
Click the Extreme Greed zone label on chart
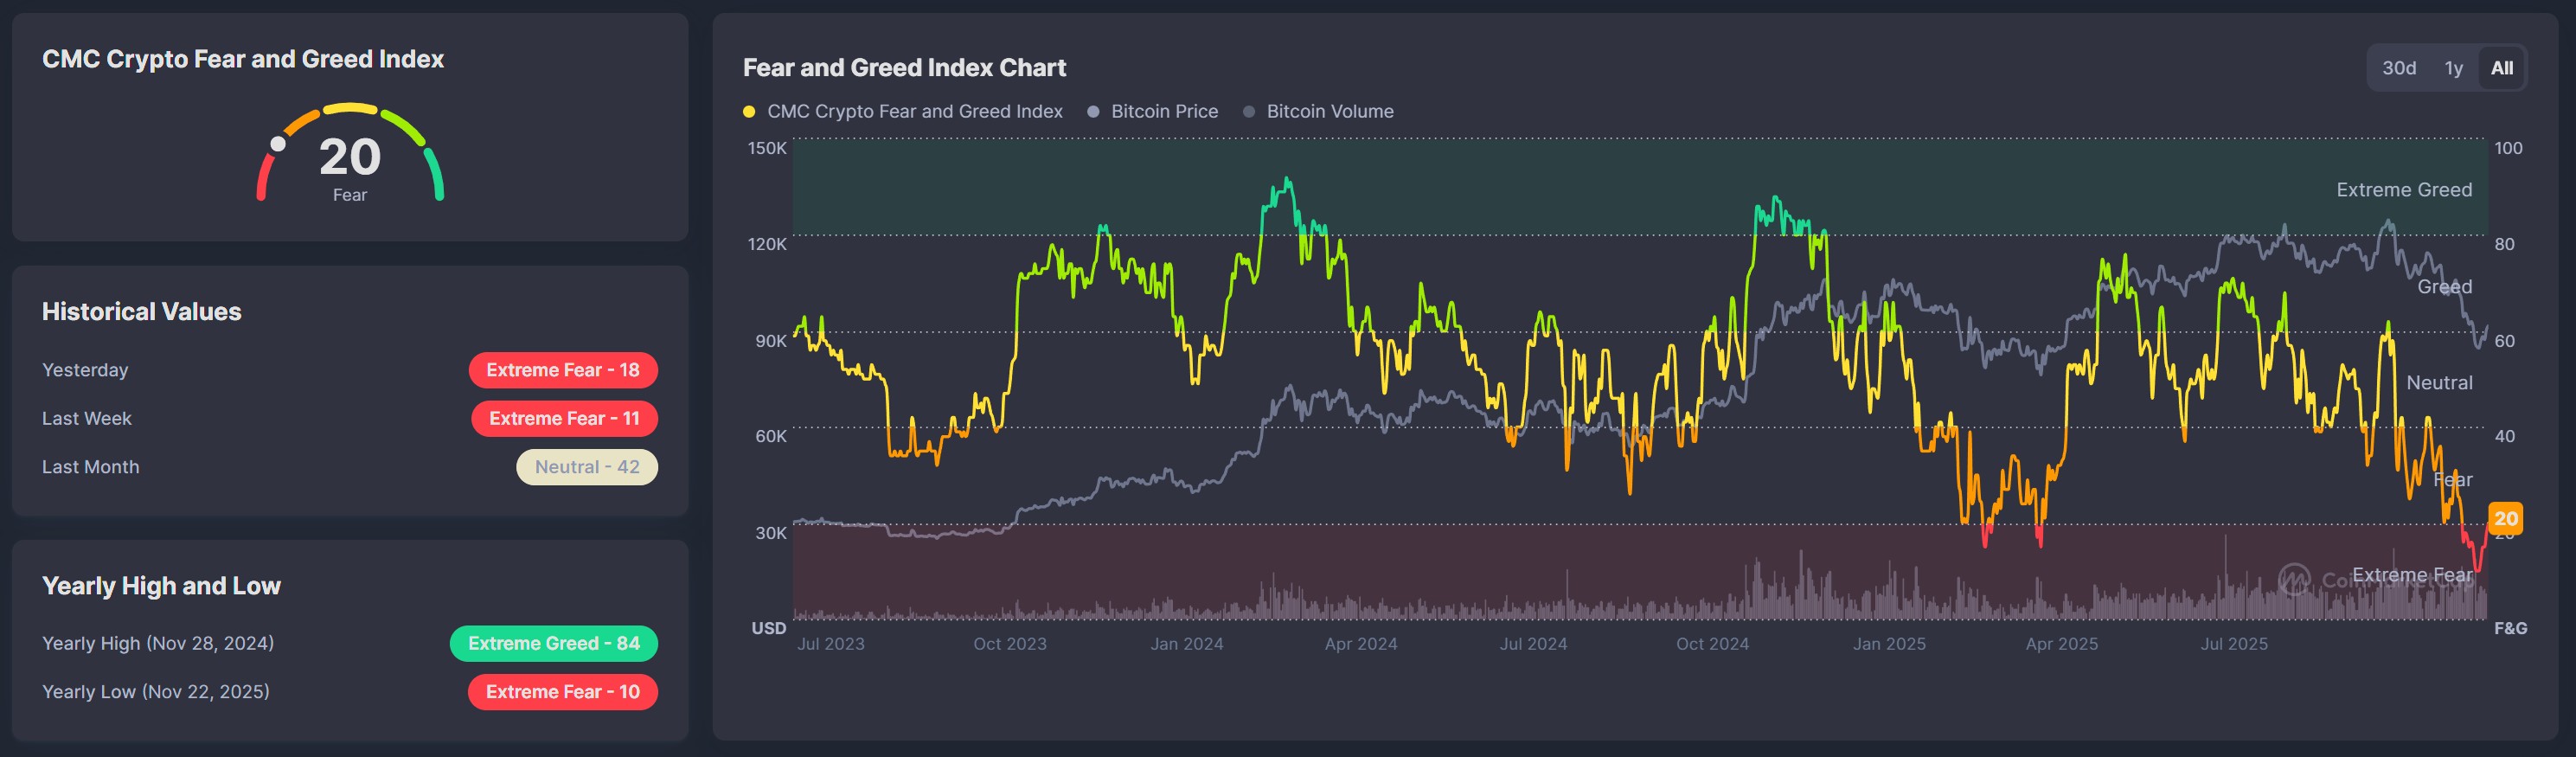pyautogui.click(x=2403, y=190)
